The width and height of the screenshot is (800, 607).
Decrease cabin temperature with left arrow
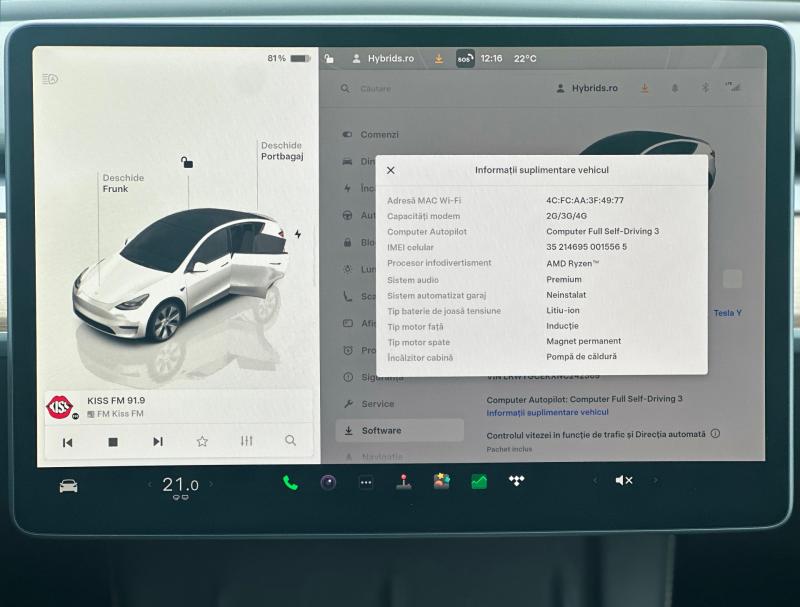pos(149,484)
